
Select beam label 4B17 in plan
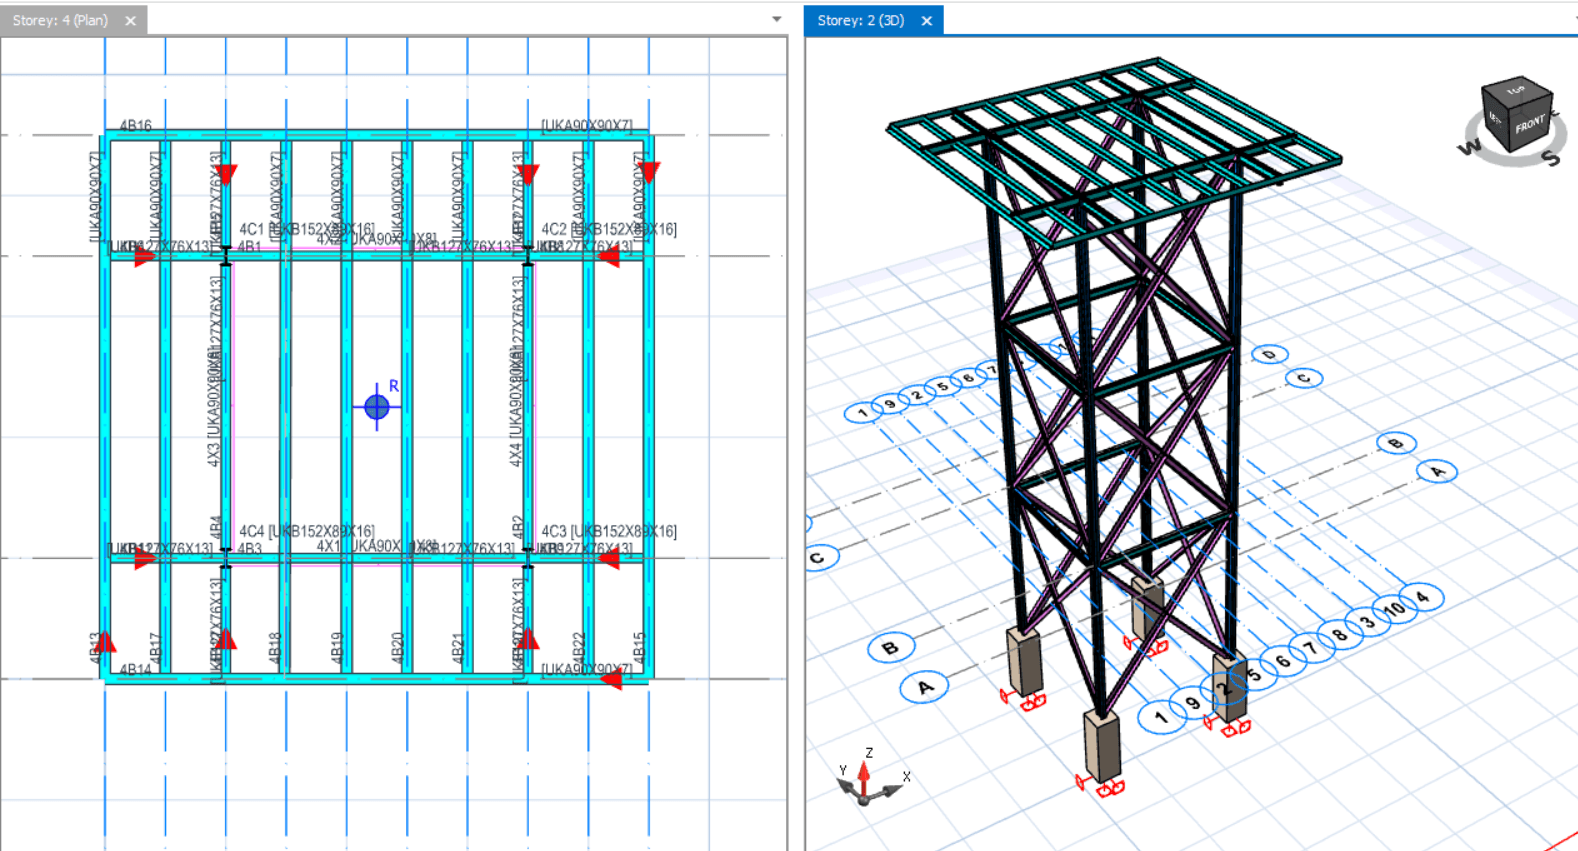coord(155,646)
